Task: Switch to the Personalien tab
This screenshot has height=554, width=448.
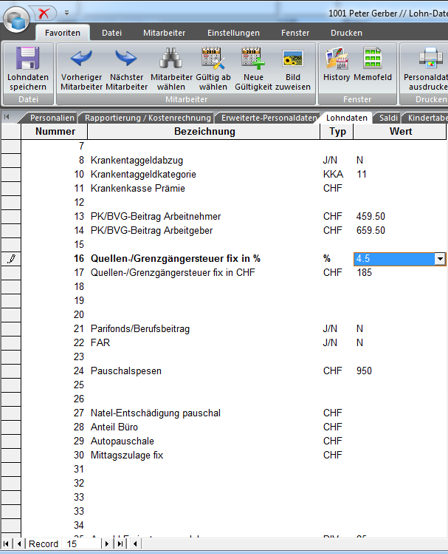Action: [52, 118]
